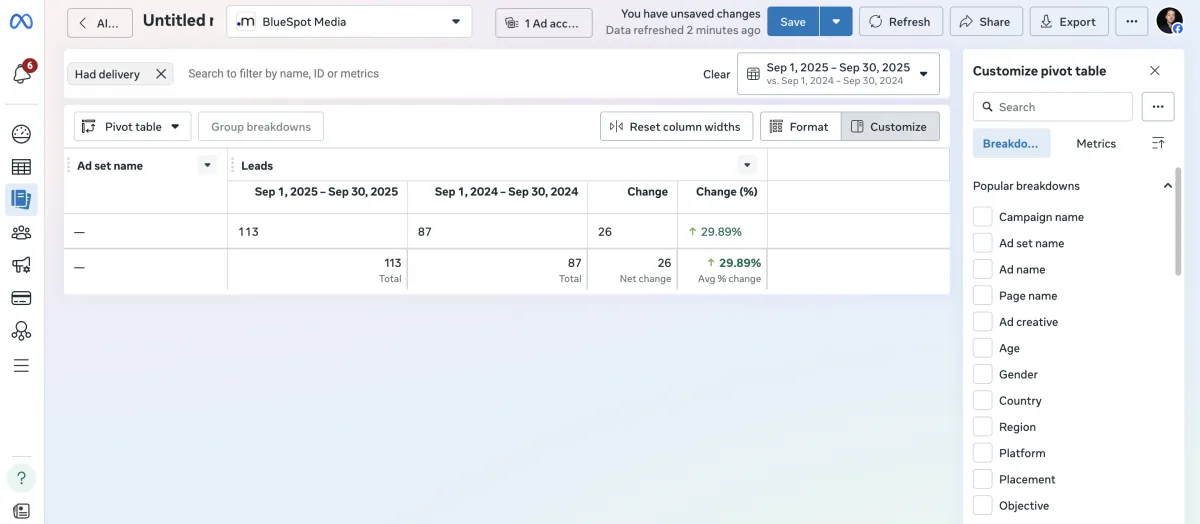The height and width of the screenshot is (524, 1200).
Task: Refresh the report data
Action: (x=900, y=21)
